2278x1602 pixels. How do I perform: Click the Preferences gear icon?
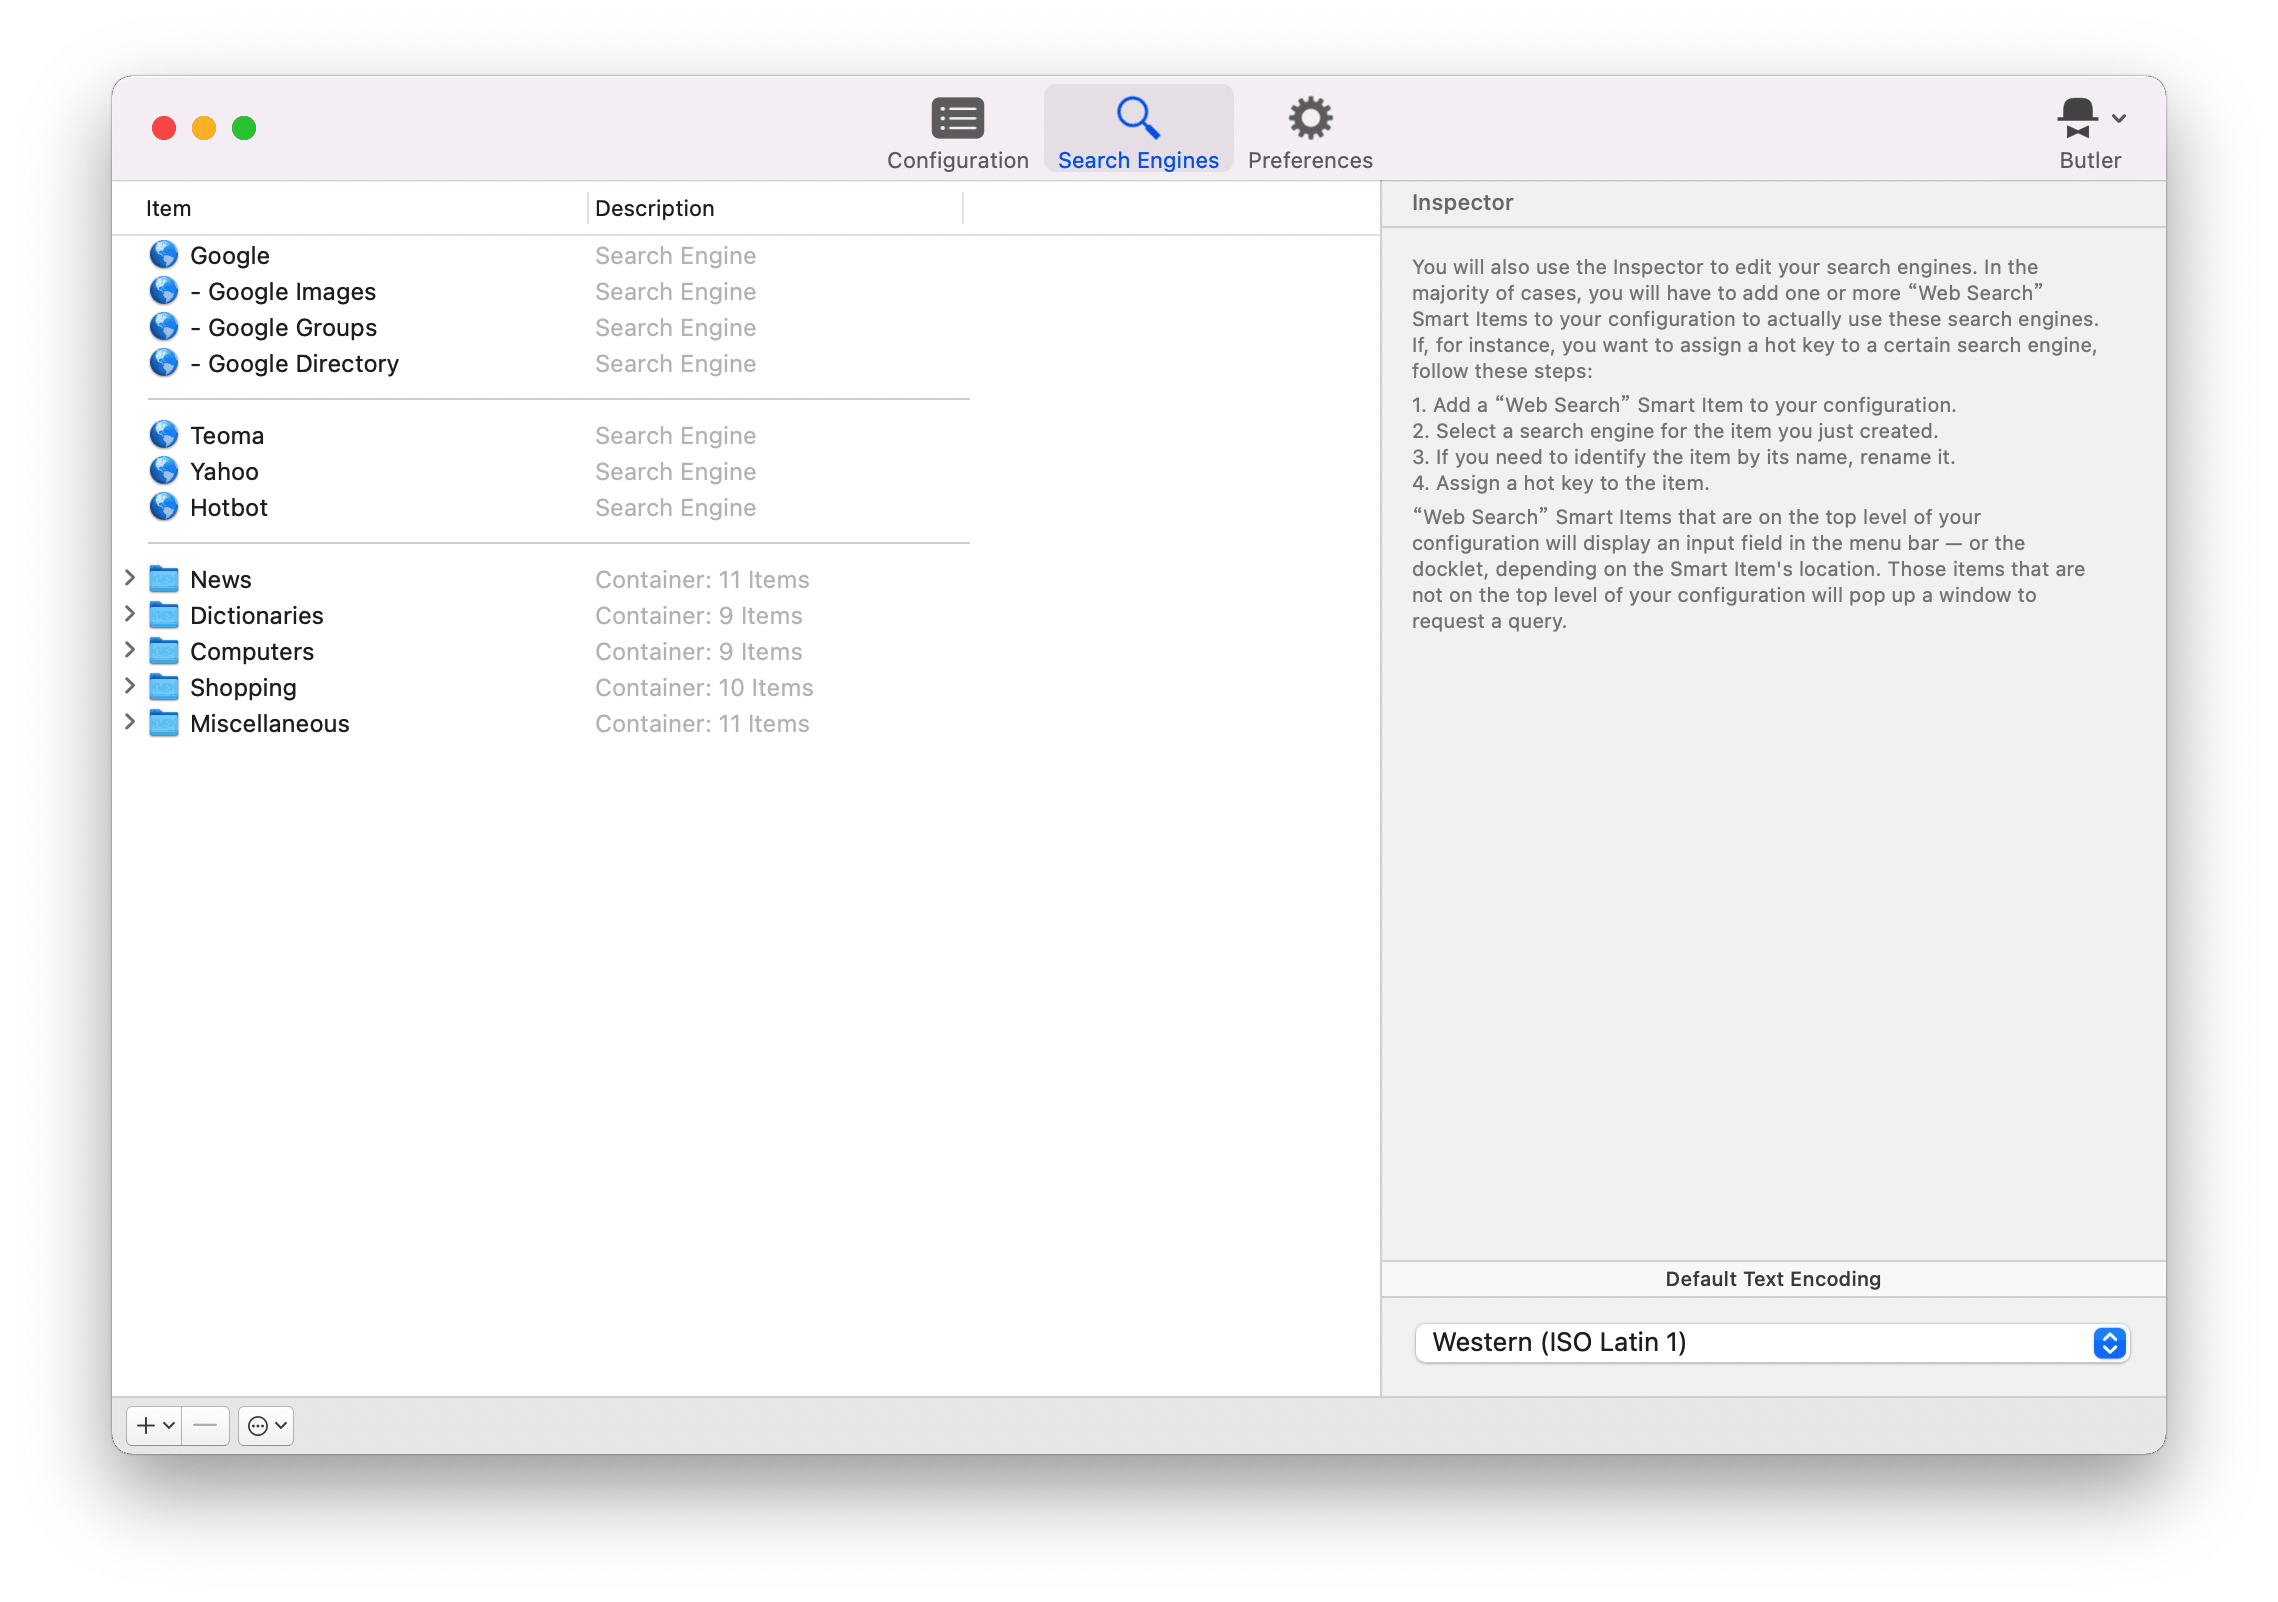click(x=1310, y=117)
